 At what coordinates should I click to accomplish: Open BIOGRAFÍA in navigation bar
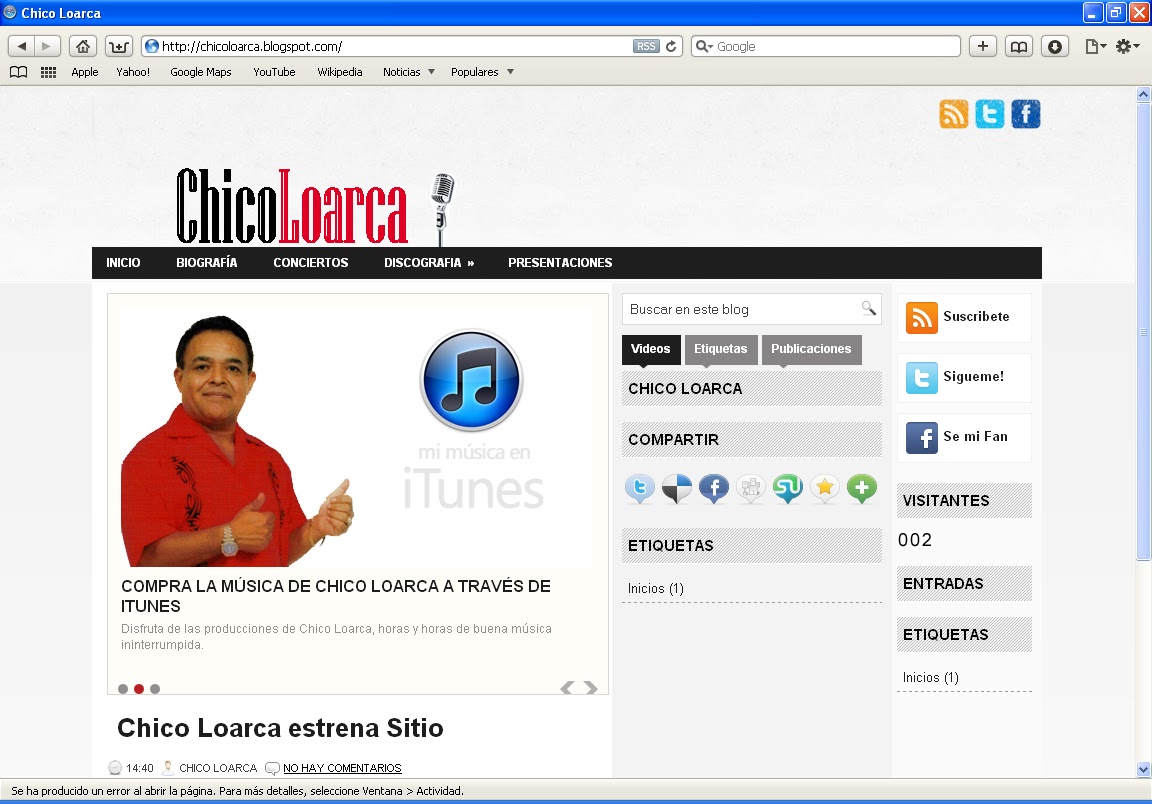[206, 262]
